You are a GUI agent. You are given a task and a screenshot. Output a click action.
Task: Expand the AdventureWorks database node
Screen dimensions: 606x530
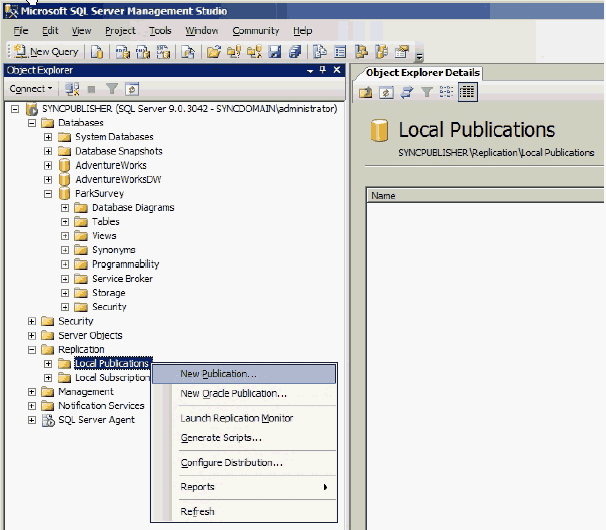pyautogui.click(x=48, y=166)
